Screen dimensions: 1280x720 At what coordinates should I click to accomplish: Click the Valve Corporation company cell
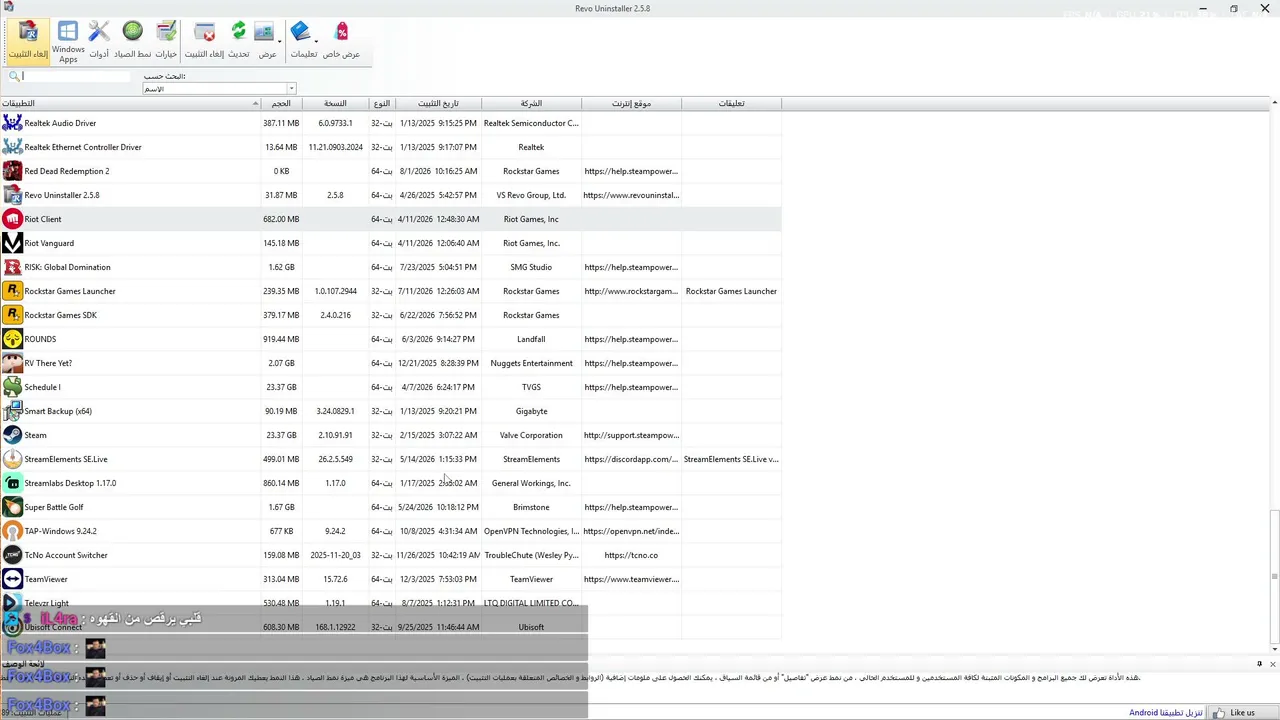[x=531, y=435]
